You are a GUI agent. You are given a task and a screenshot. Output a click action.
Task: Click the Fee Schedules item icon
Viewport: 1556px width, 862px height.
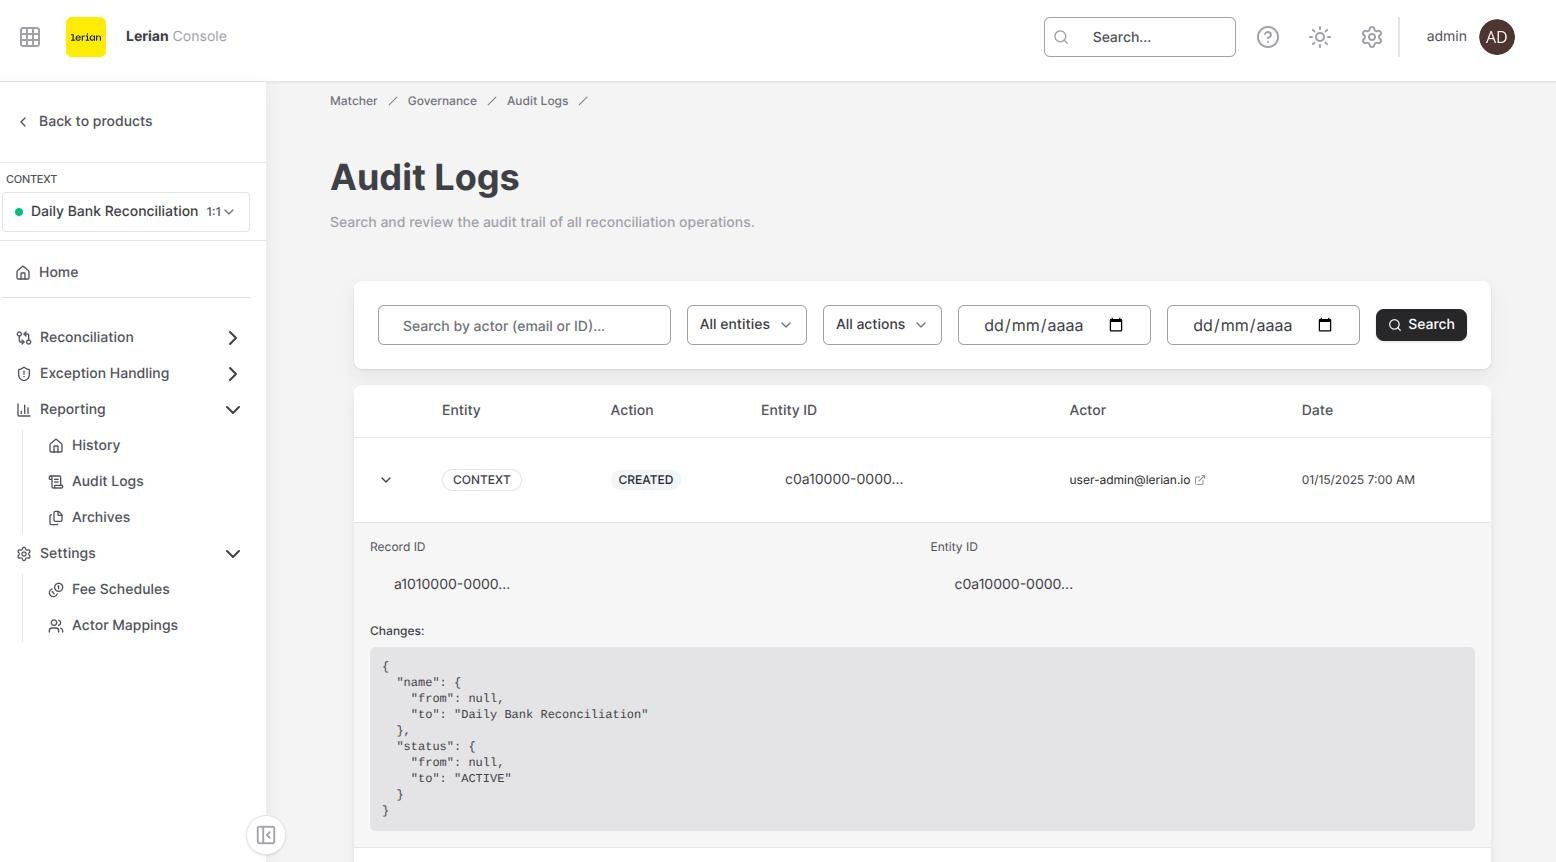pyautogui.click(x=56, y=590)
